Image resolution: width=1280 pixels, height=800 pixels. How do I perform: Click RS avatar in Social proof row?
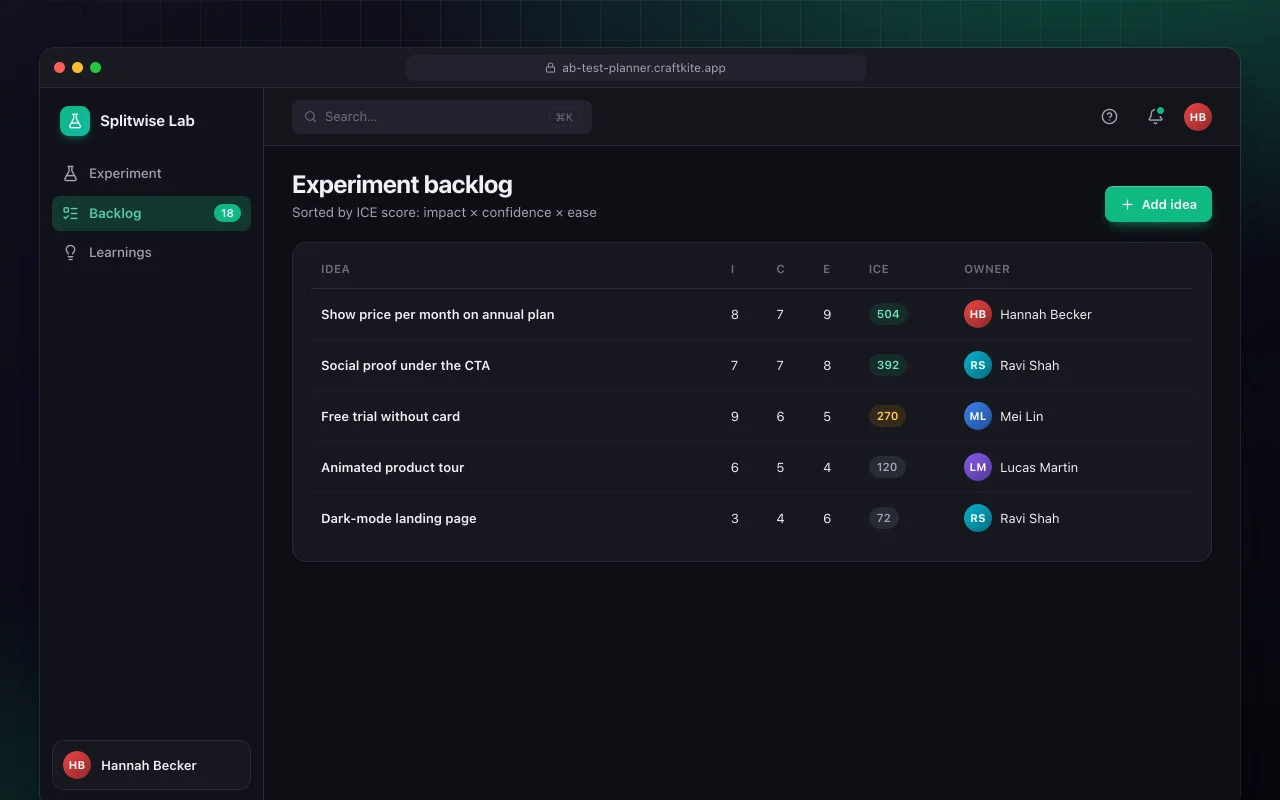pyautogui.click(x=978, y=365)
